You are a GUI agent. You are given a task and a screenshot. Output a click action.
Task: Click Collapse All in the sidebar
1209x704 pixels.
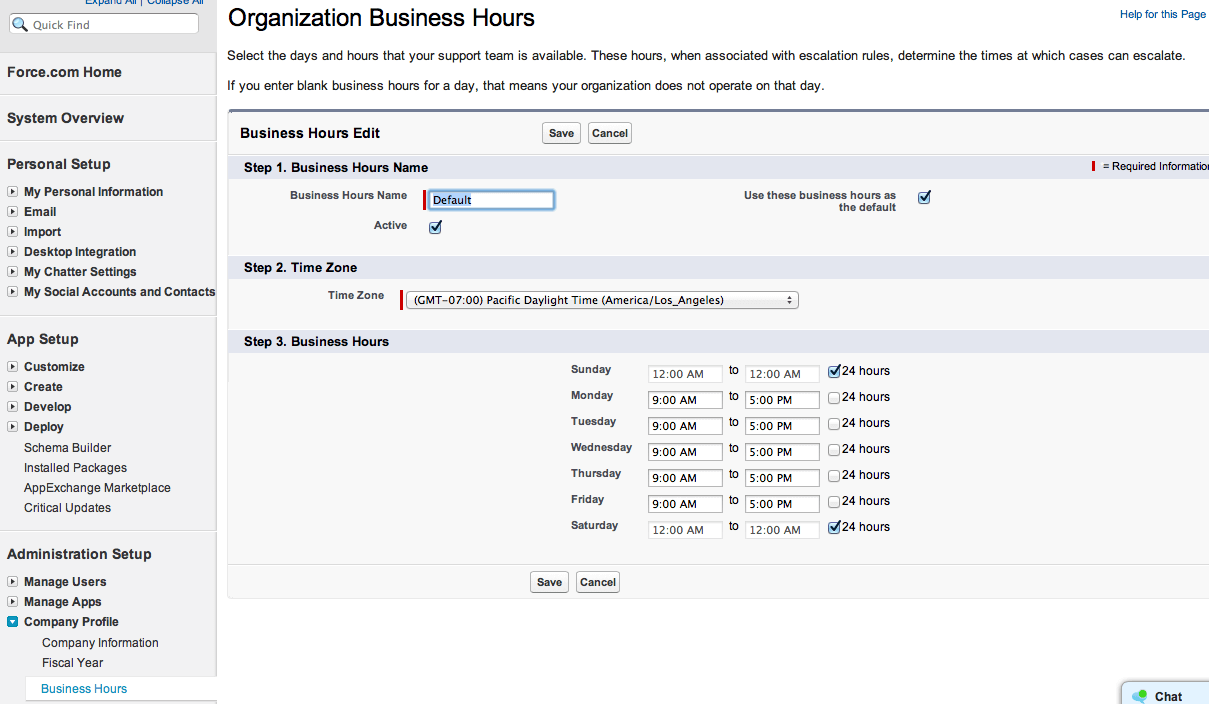[x=175, y=2]
